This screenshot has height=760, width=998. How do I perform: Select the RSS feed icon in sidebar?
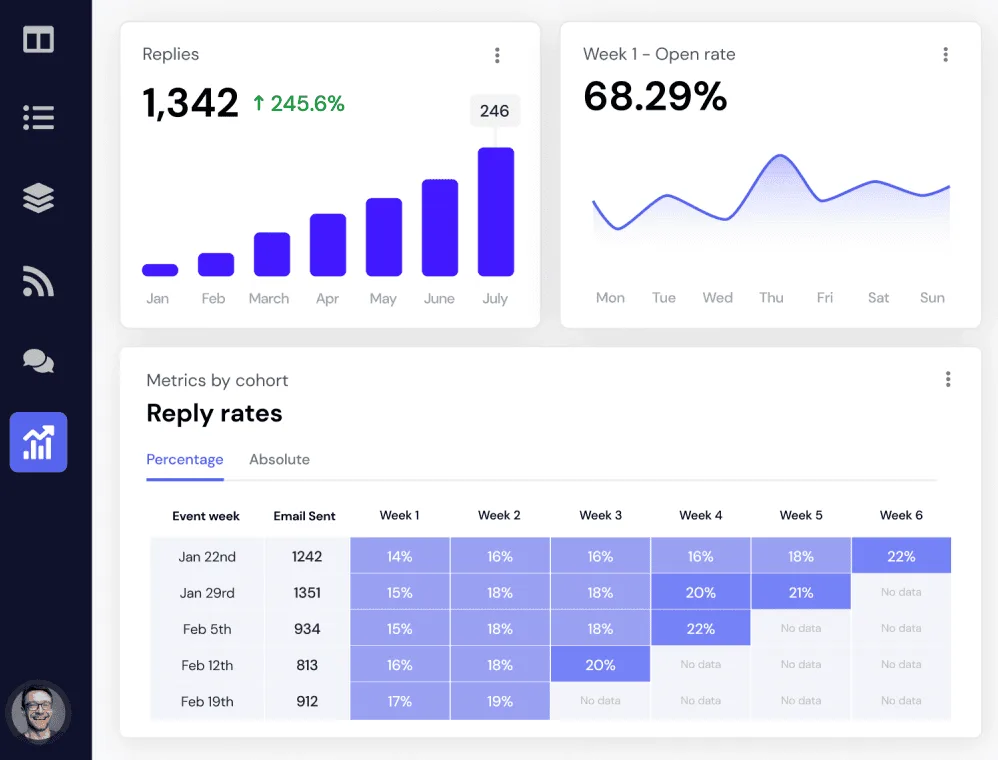click(38, 280)
